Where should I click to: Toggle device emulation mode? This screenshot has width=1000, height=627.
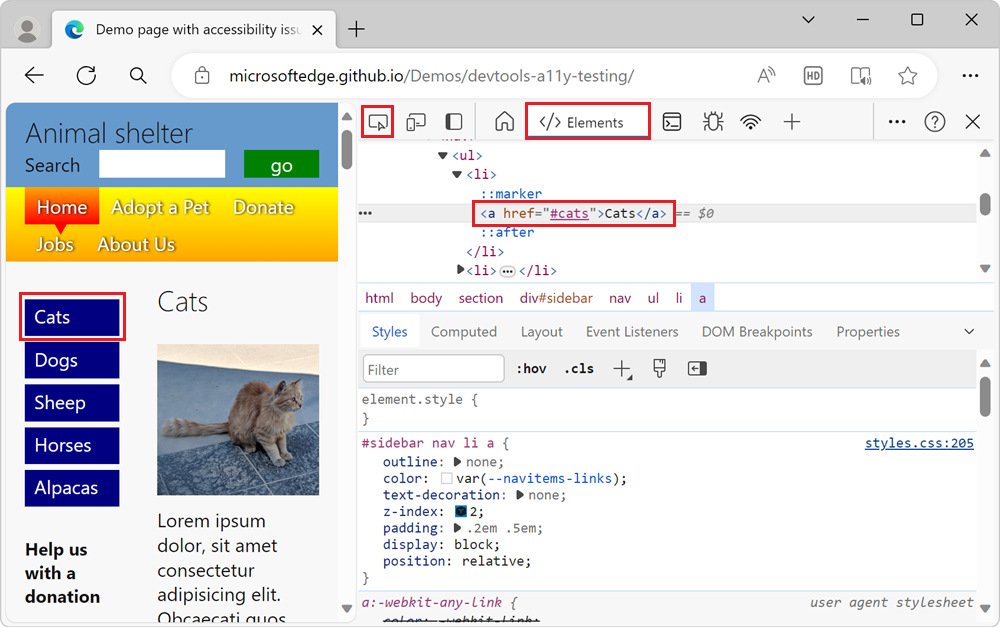click(416, 121)
